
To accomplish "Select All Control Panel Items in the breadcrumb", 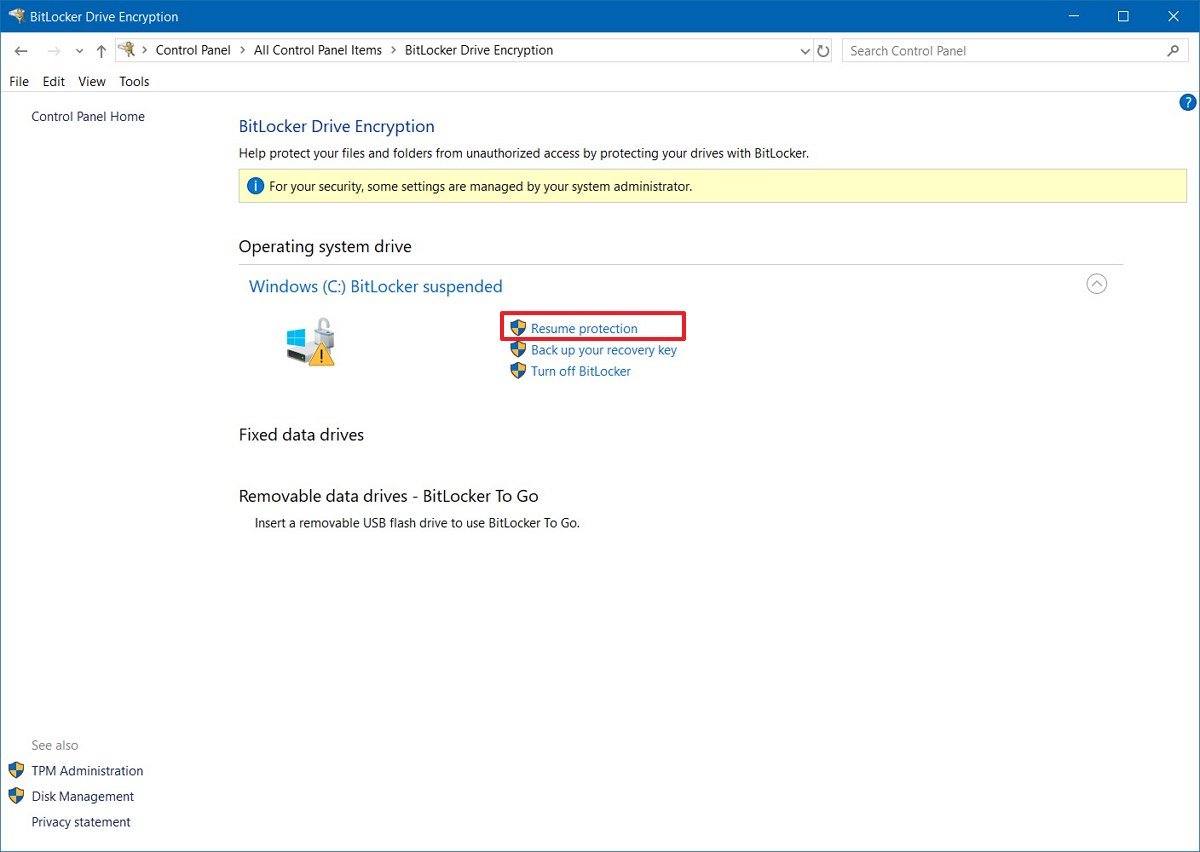I will (x=318, y=49).
